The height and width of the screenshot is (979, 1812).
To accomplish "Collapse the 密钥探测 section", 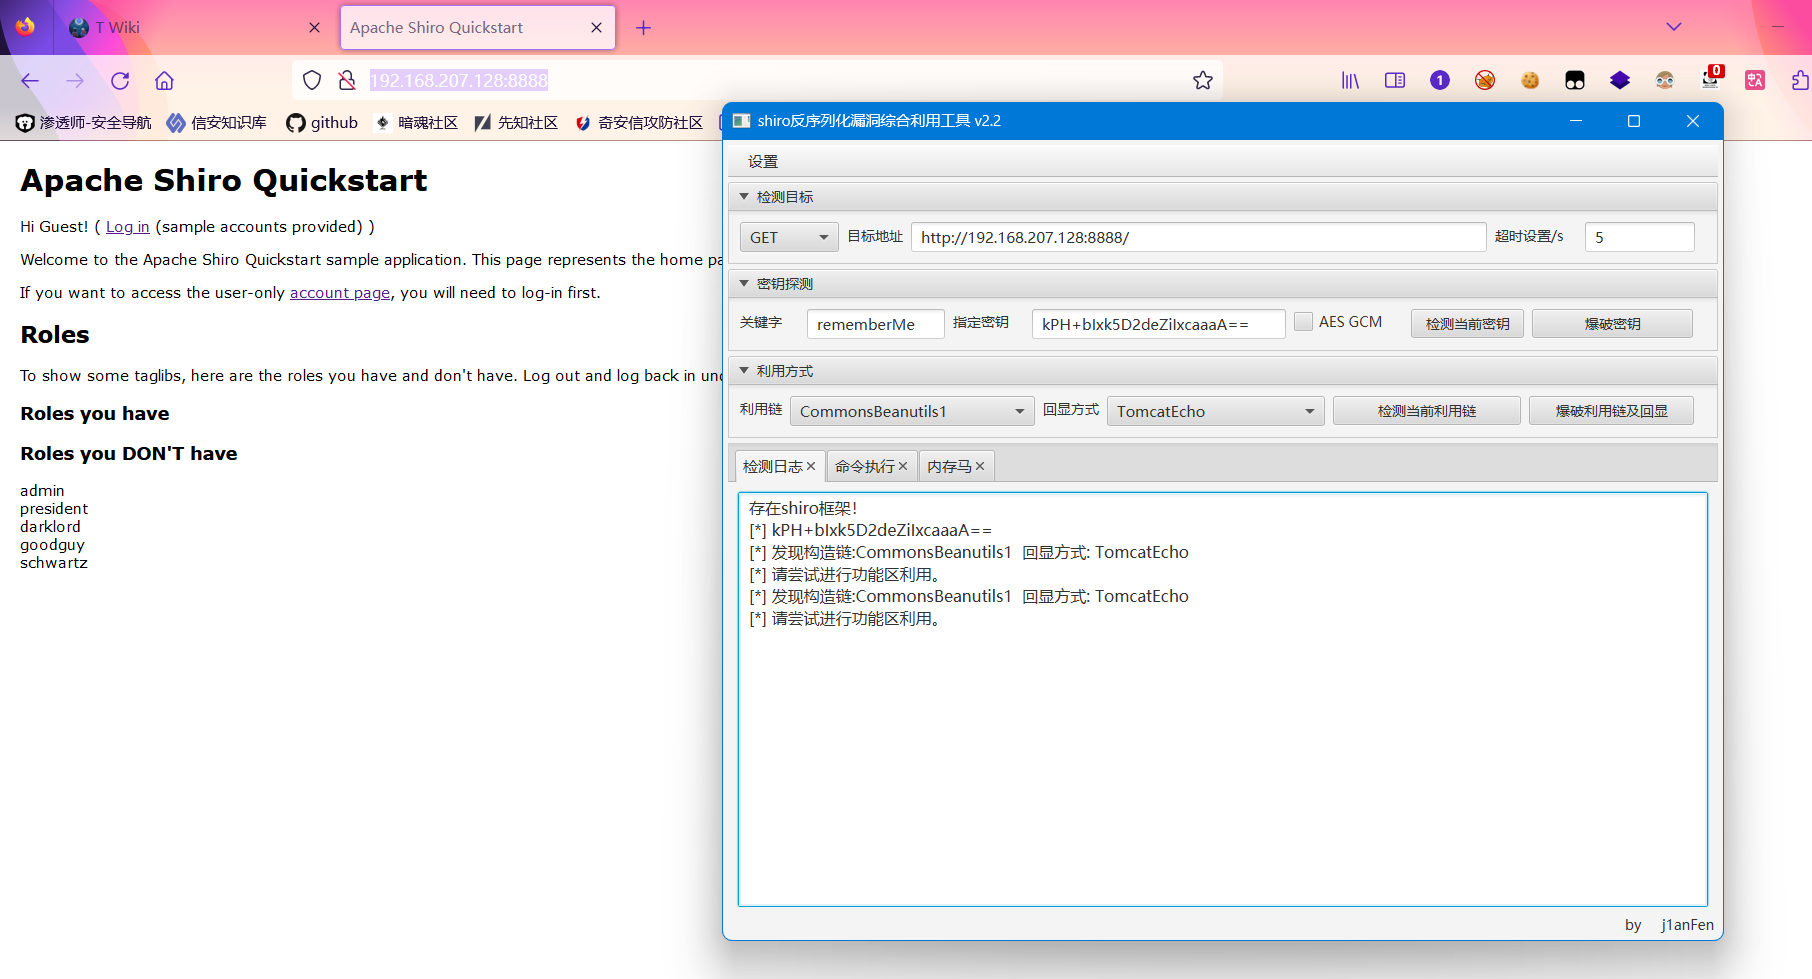I will [x=744, y=284].
